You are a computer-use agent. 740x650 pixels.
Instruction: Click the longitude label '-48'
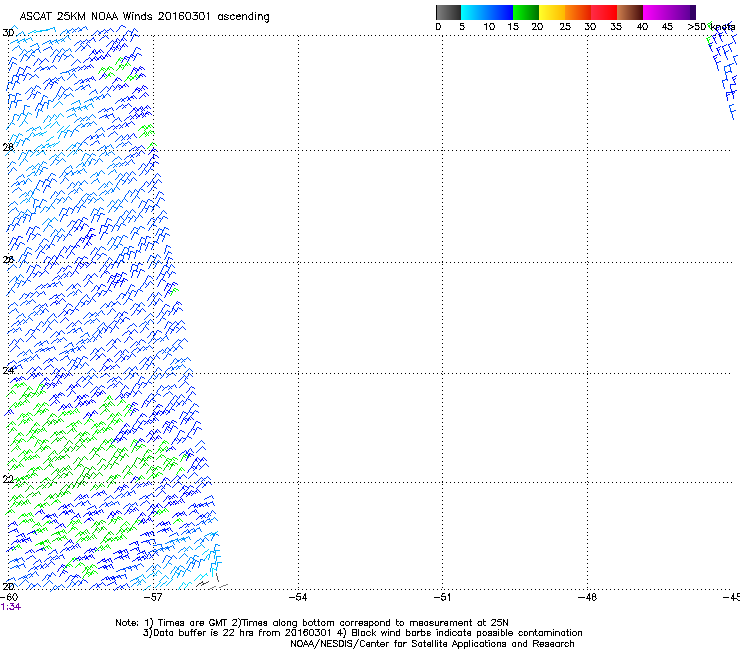tap(587, 597)
